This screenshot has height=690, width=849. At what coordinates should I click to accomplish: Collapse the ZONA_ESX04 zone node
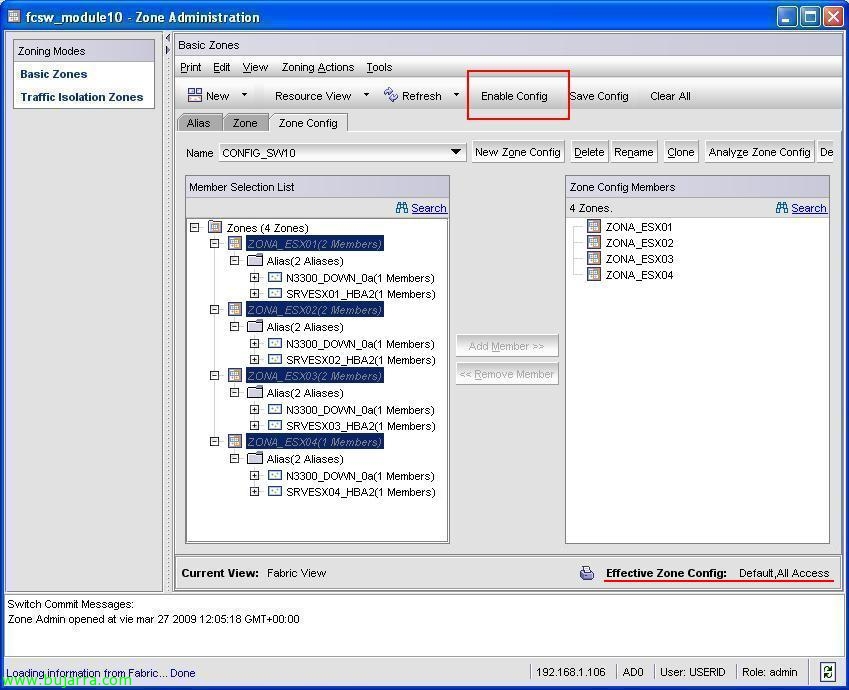coord(215,442)
